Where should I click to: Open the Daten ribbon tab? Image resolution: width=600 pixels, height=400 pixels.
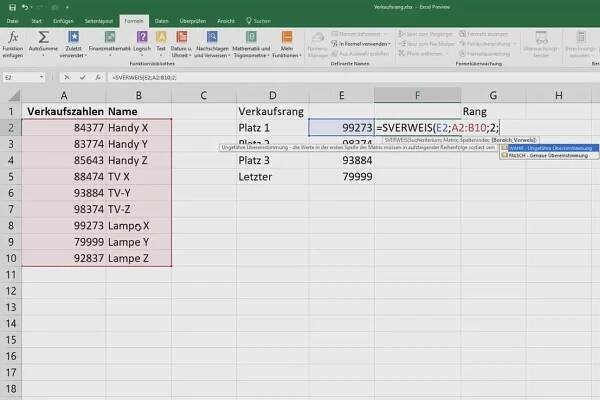(x=161, y=19)
